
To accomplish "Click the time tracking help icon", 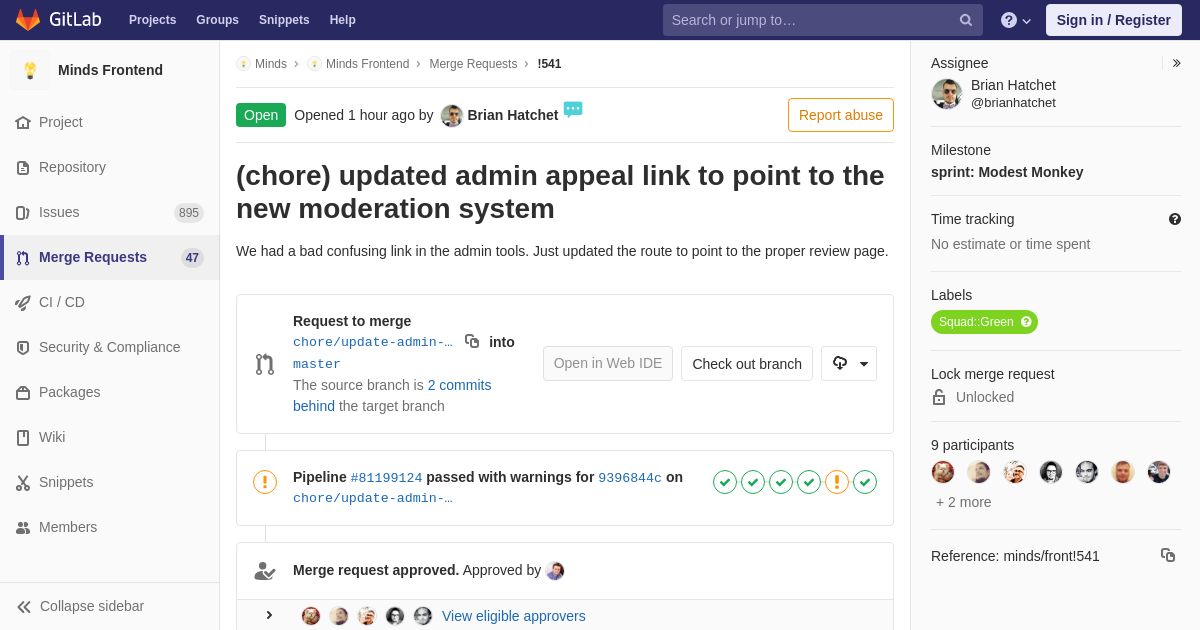I will pos(1175,219).
